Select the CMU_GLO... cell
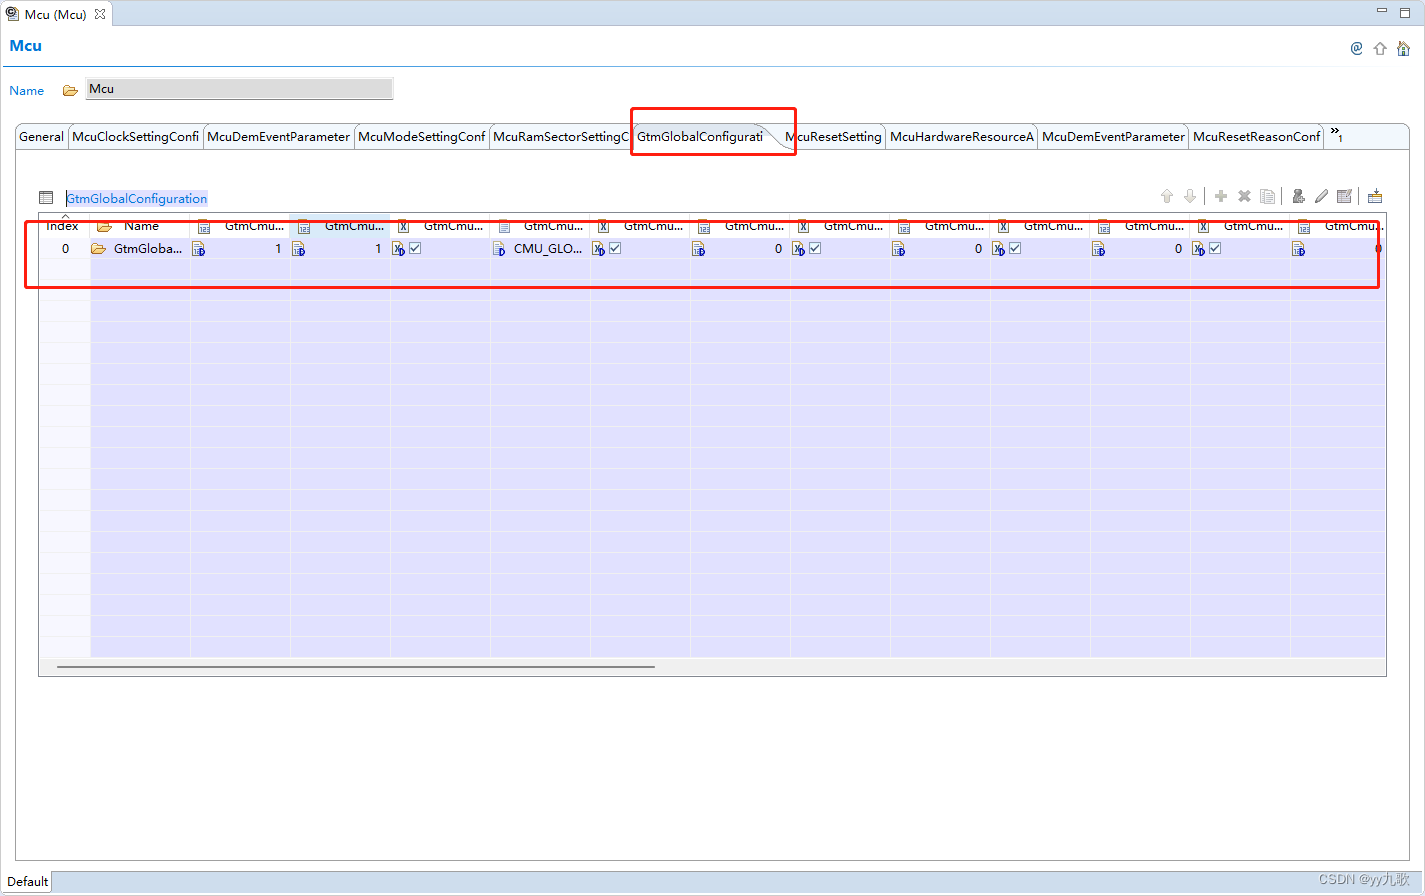 pyautogui.click(x=540, y=249)
